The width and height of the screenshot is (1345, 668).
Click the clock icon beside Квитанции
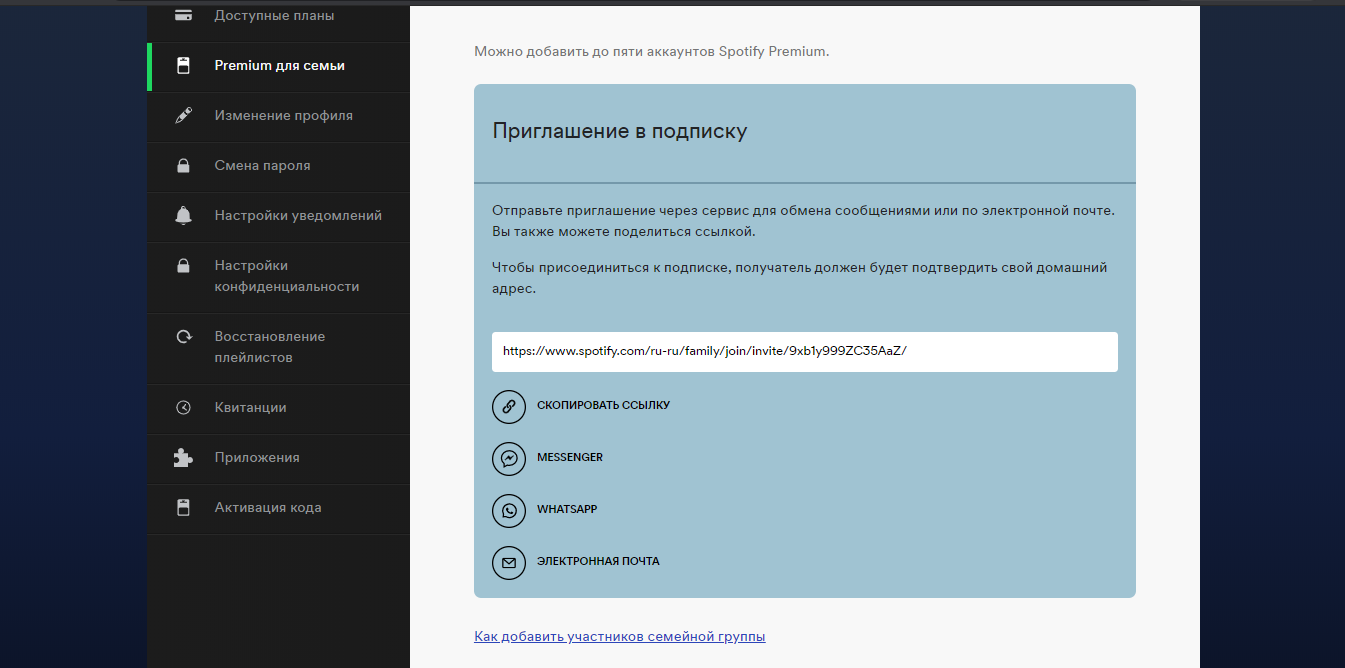coord(183,408)
